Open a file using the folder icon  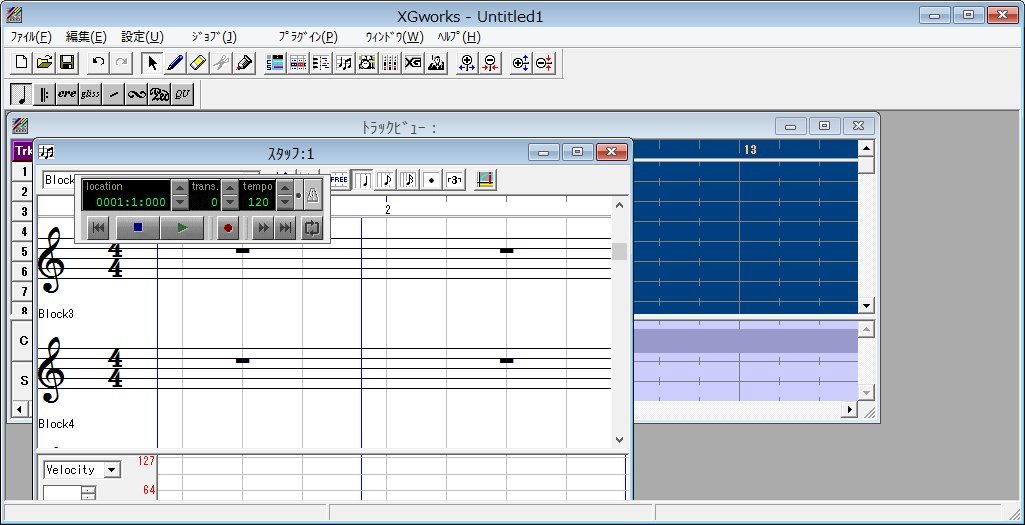[x=44, y=63]
